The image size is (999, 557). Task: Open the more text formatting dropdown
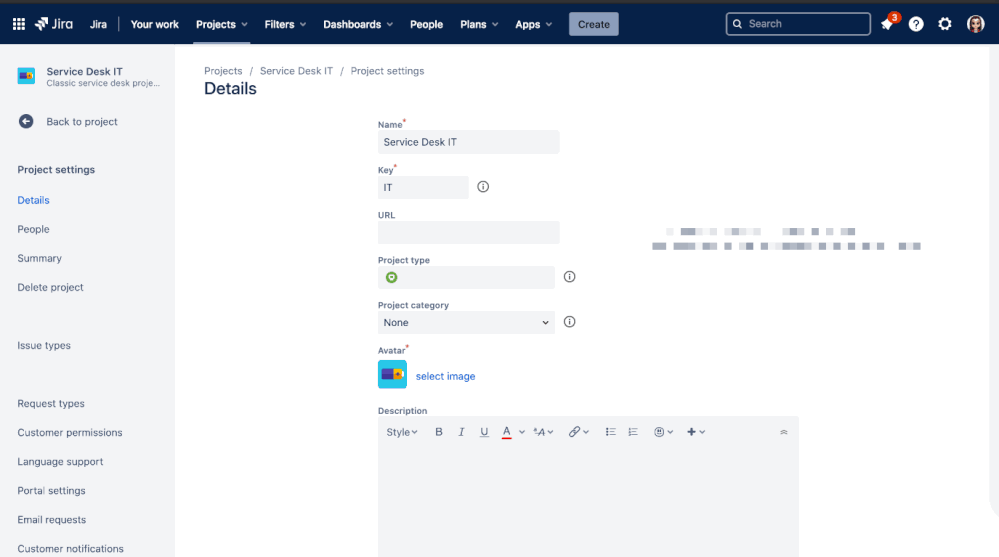pyautogui.click(x=543, y=432)
